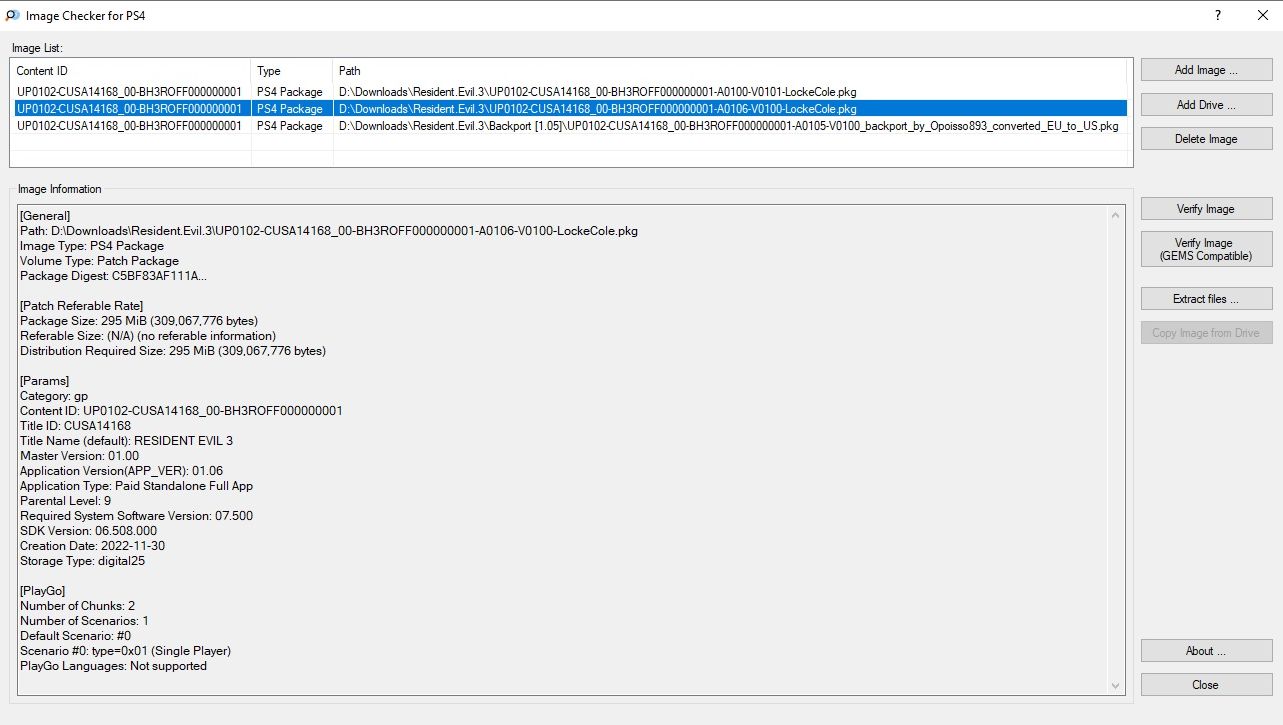The height and width of the screenshot is (725, 1283).
Task: Click the Number of Scenarios: 1 line
Action: point(84,621)
